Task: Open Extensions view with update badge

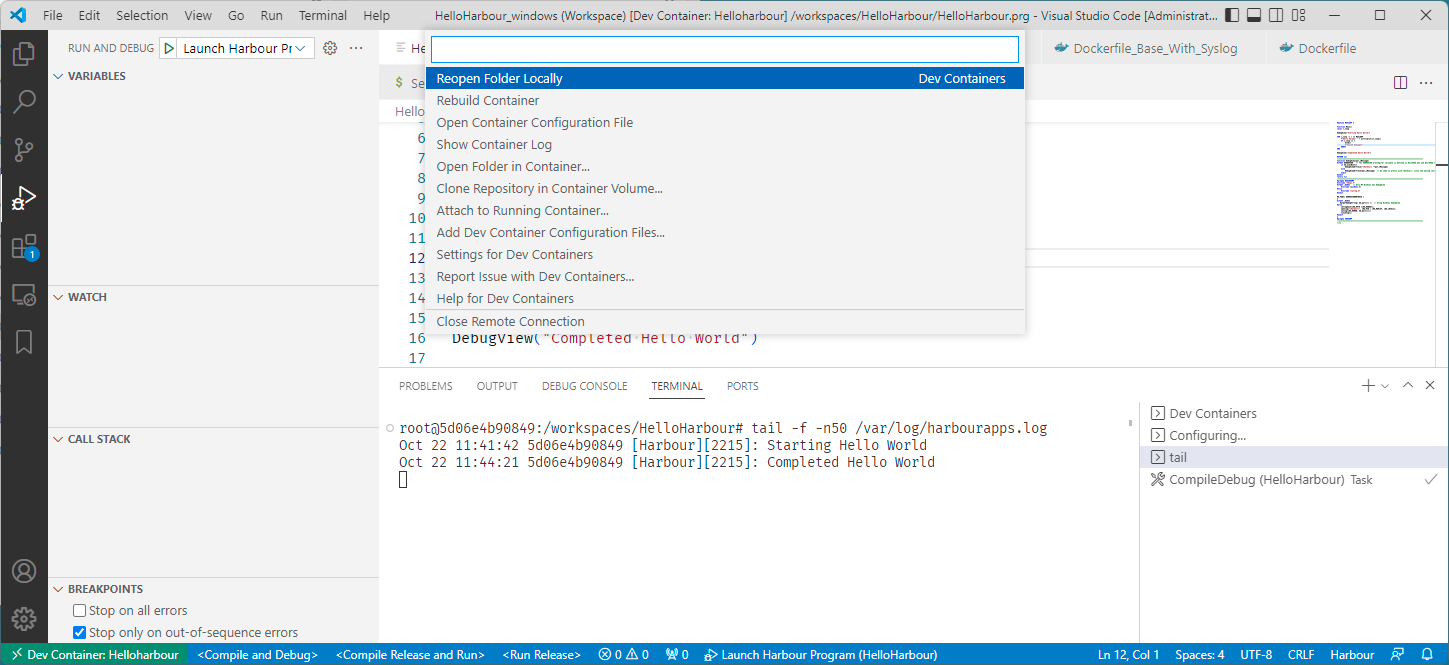Action: [x=24, y=247]
